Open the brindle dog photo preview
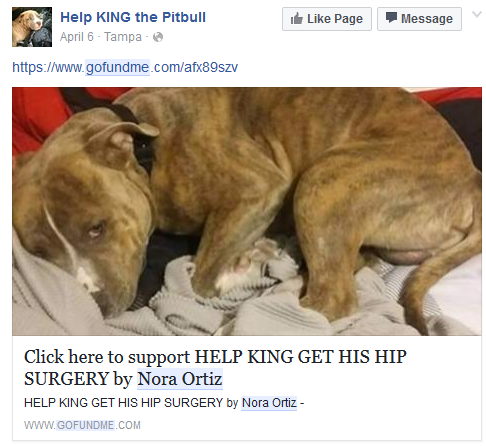 pyautogui.click(x=247, y=211)
